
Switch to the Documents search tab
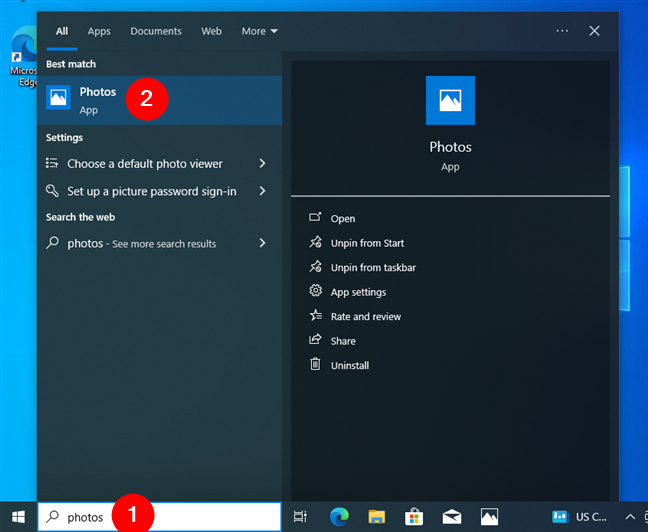pos(156,31)
